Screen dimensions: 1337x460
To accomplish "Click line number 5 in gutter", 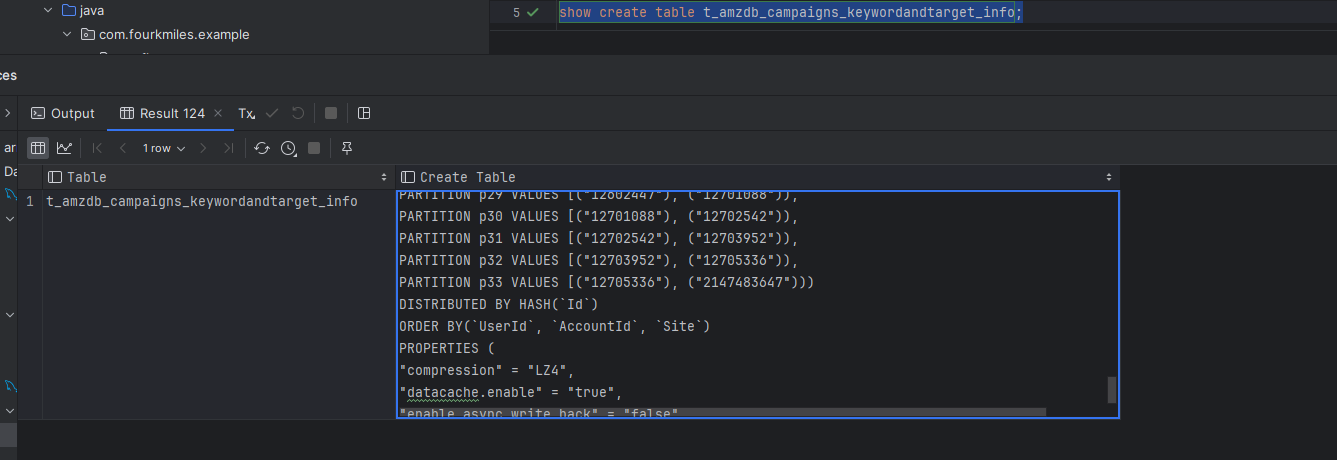I will tap(516, 12).
